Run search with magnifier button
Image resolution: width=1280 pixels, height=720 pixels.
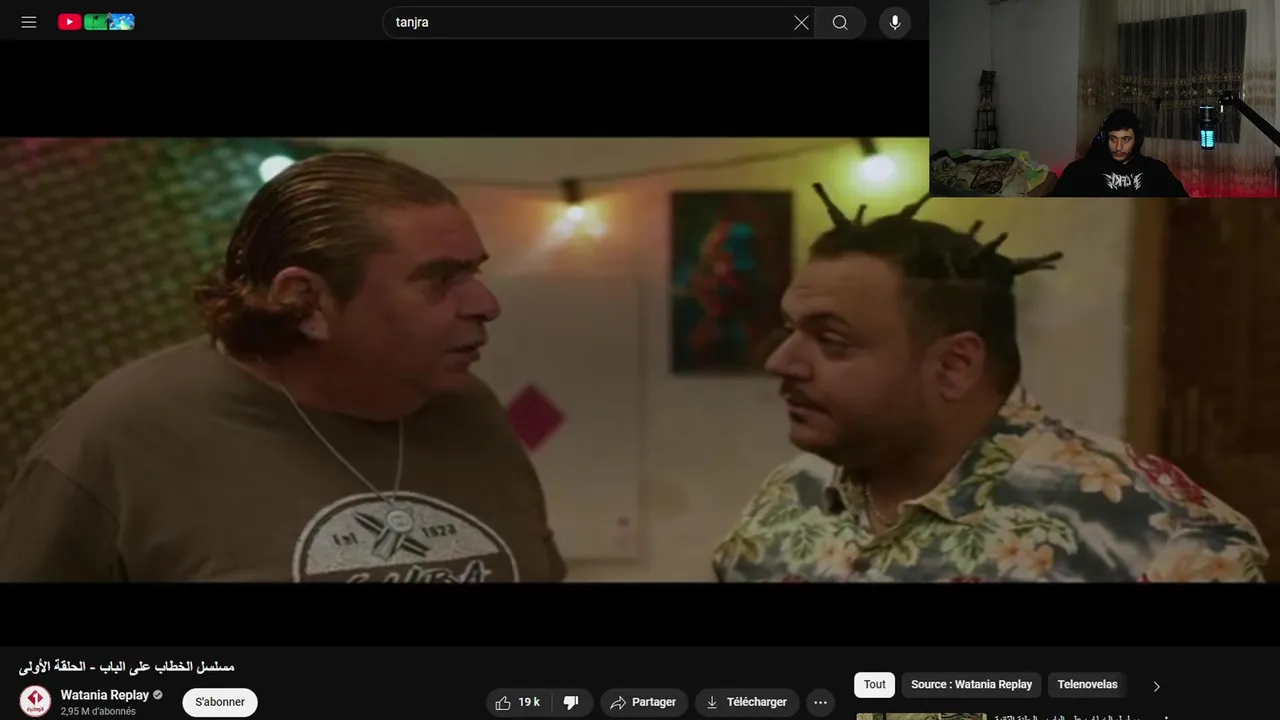(x=840, y=22)
